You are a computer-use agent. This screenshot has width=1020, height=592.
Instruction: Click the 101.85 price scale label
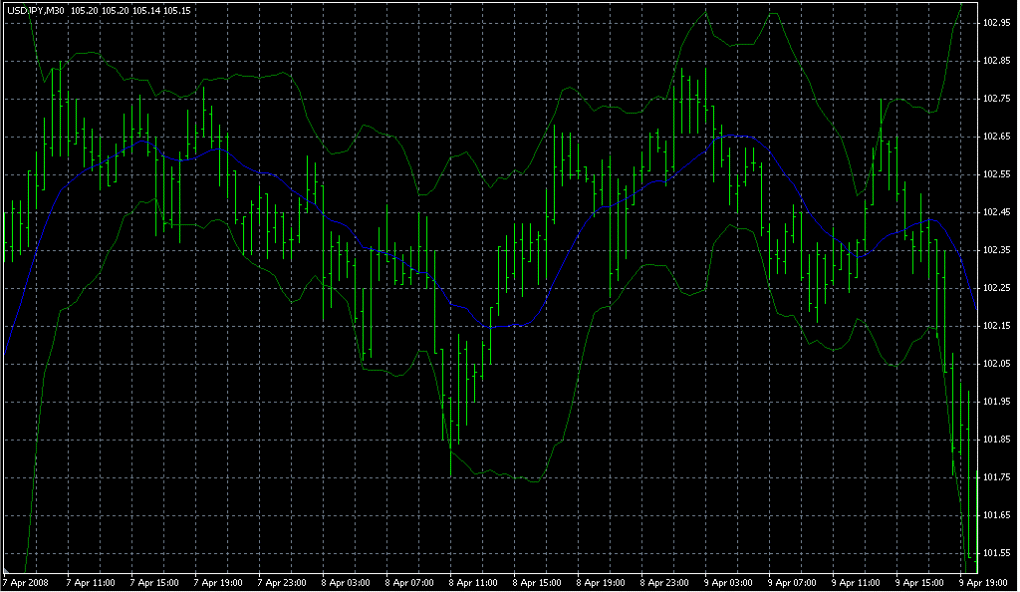coord(997,440)
